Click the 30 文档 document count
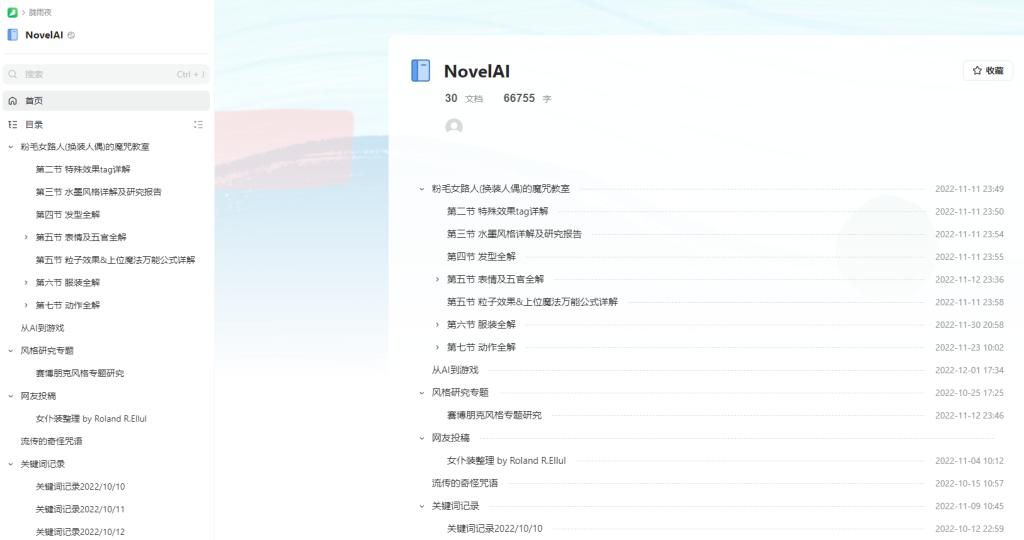 (x=464, y=99)
